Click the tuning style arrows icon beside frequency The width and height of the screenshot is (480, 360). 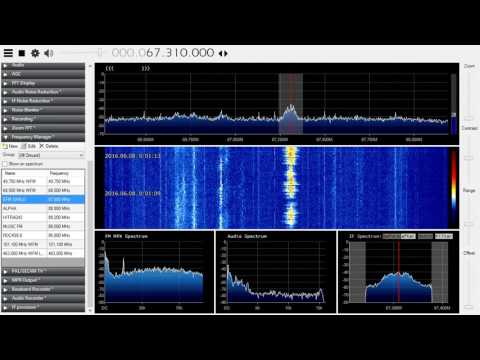tap(223, 53)
